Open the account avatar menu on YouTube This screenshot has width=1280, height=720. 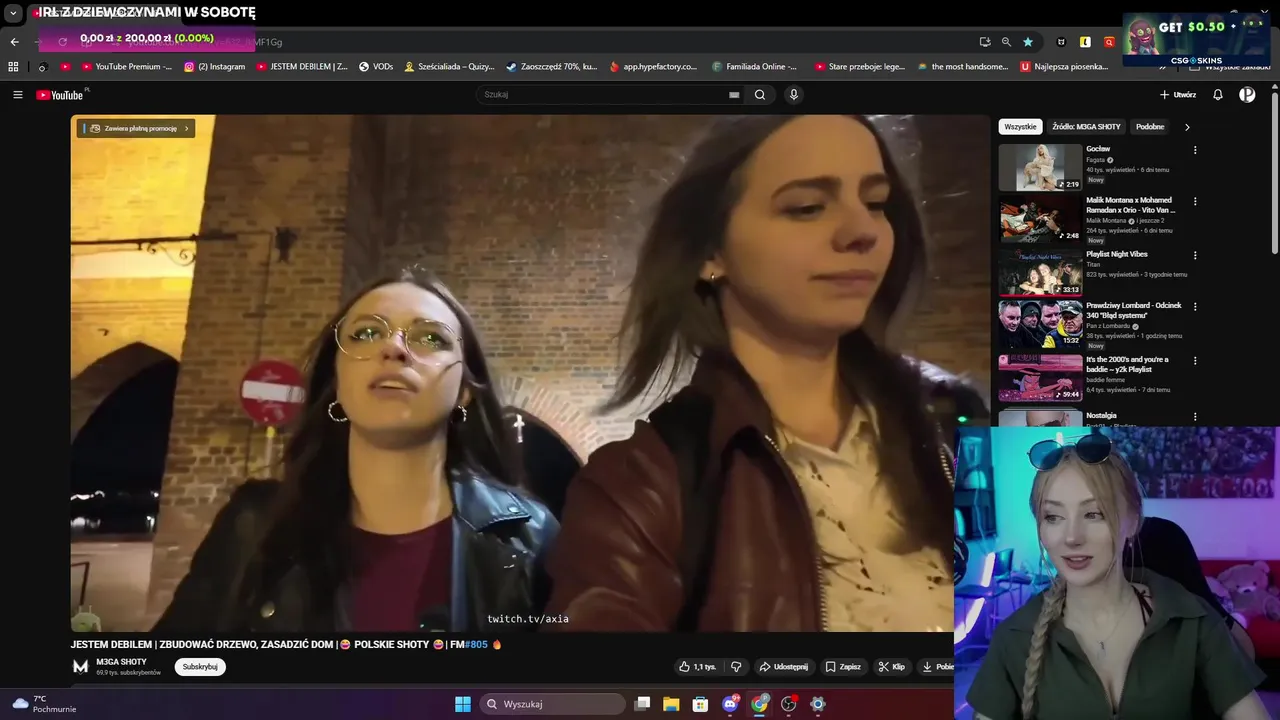[x=1247, y=95]
